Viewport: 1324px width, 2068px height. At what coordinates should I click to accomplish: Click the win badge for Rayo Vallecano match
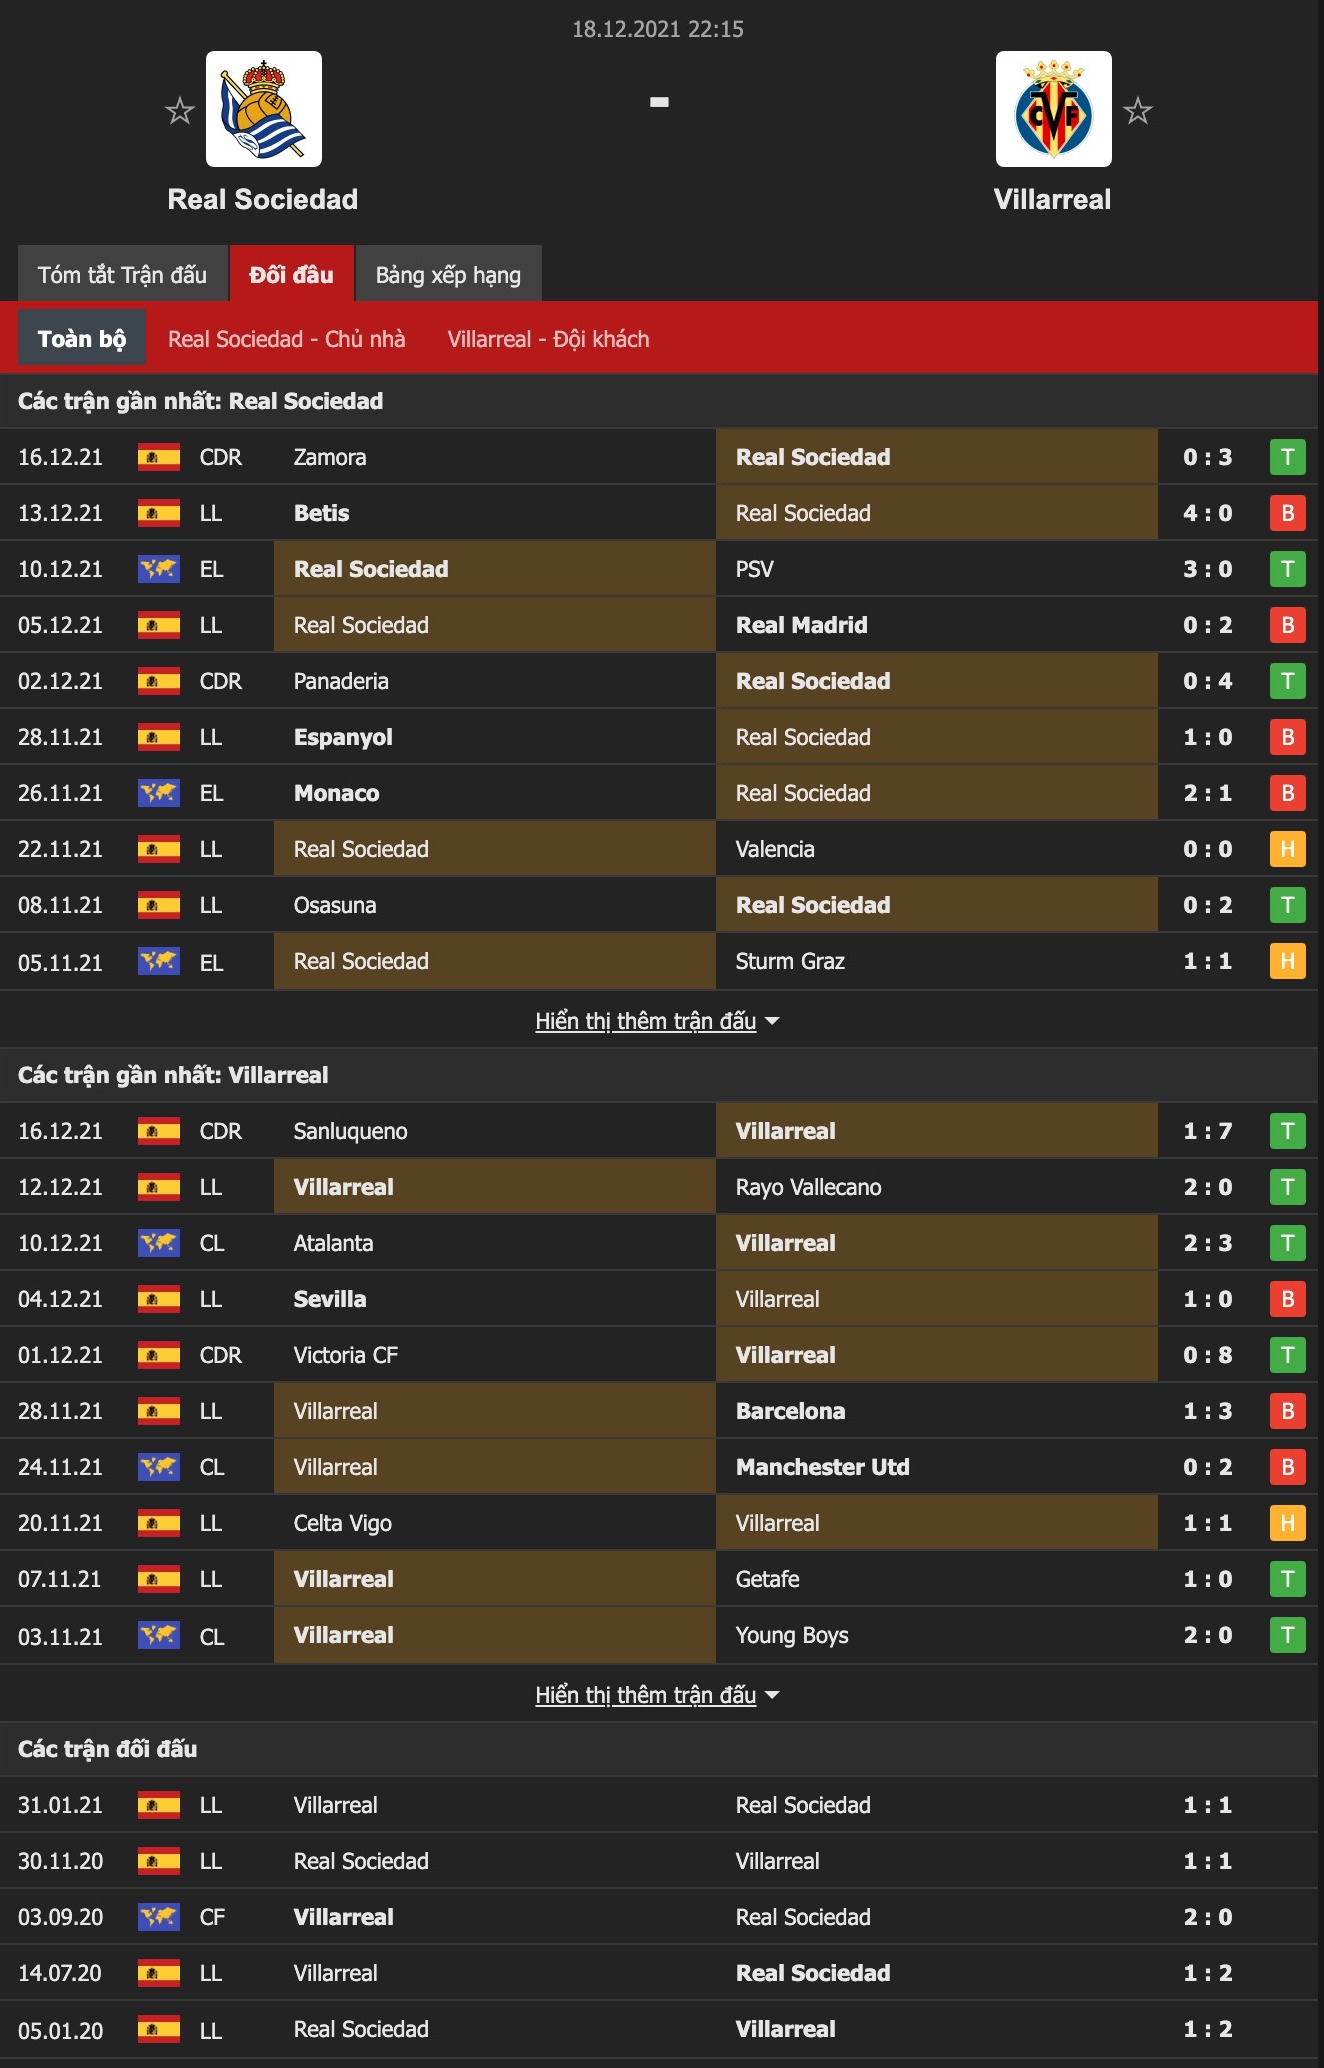tap(1288, 1187)
